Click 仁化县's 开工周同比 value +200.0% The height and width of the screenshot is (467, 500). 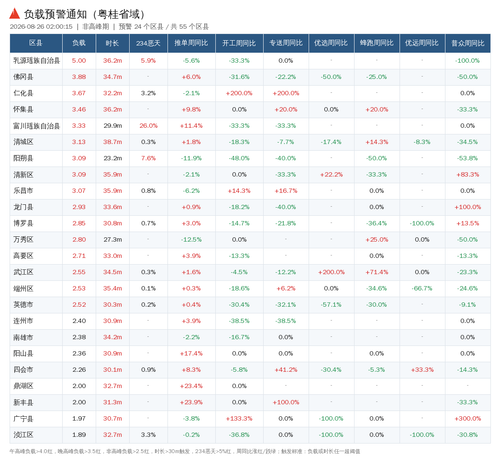239,93
